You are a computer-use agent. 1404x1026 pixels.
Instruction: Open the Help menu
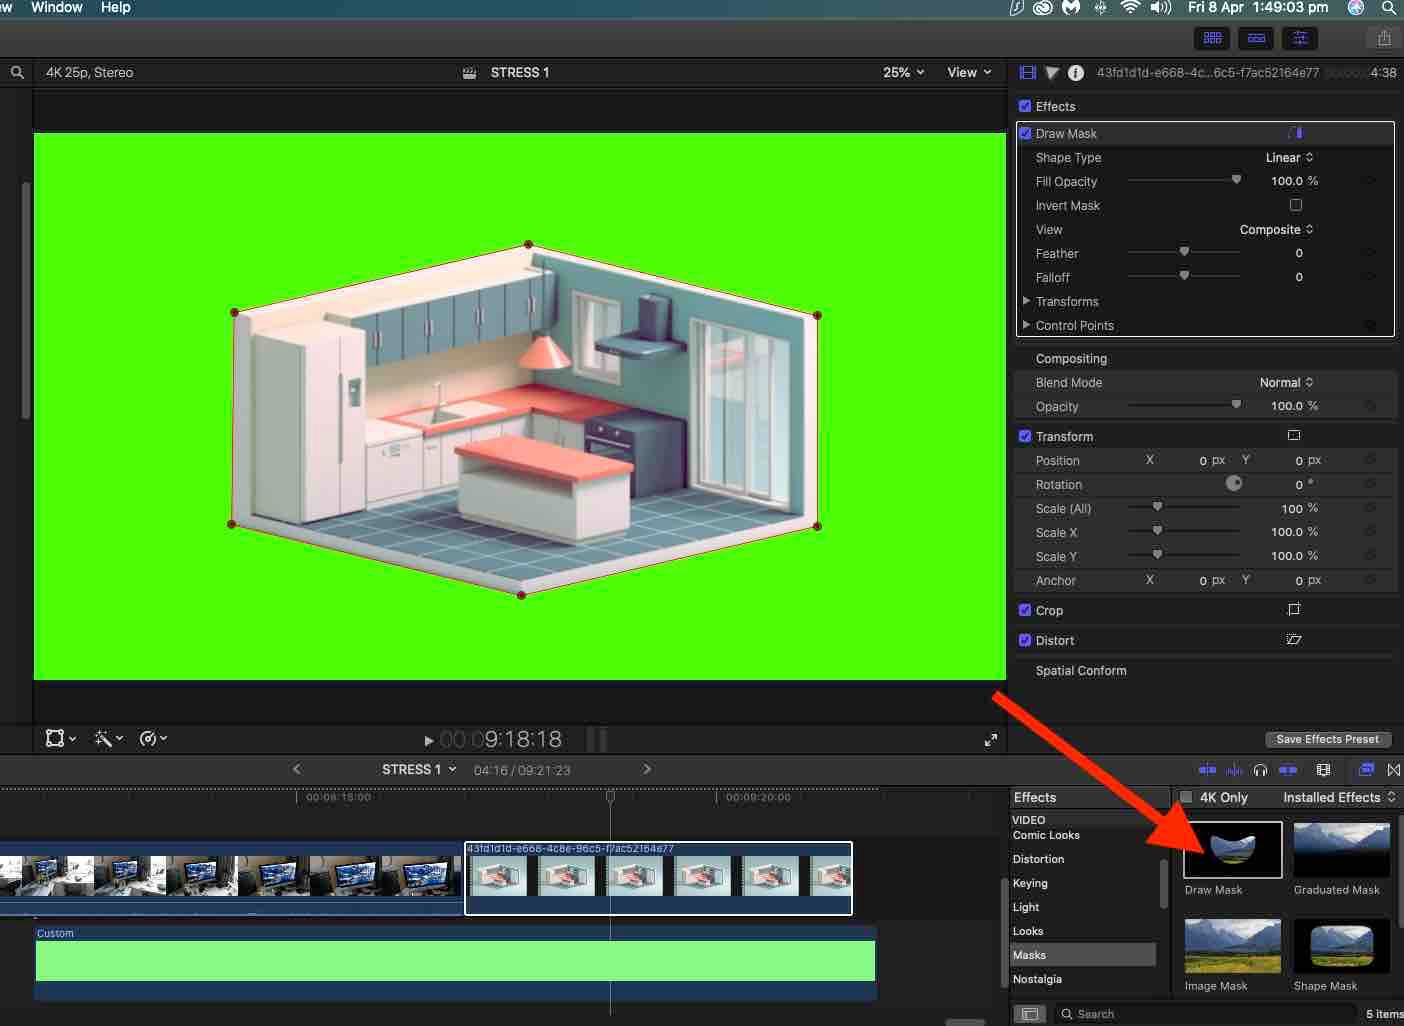(x=115, y=8)
